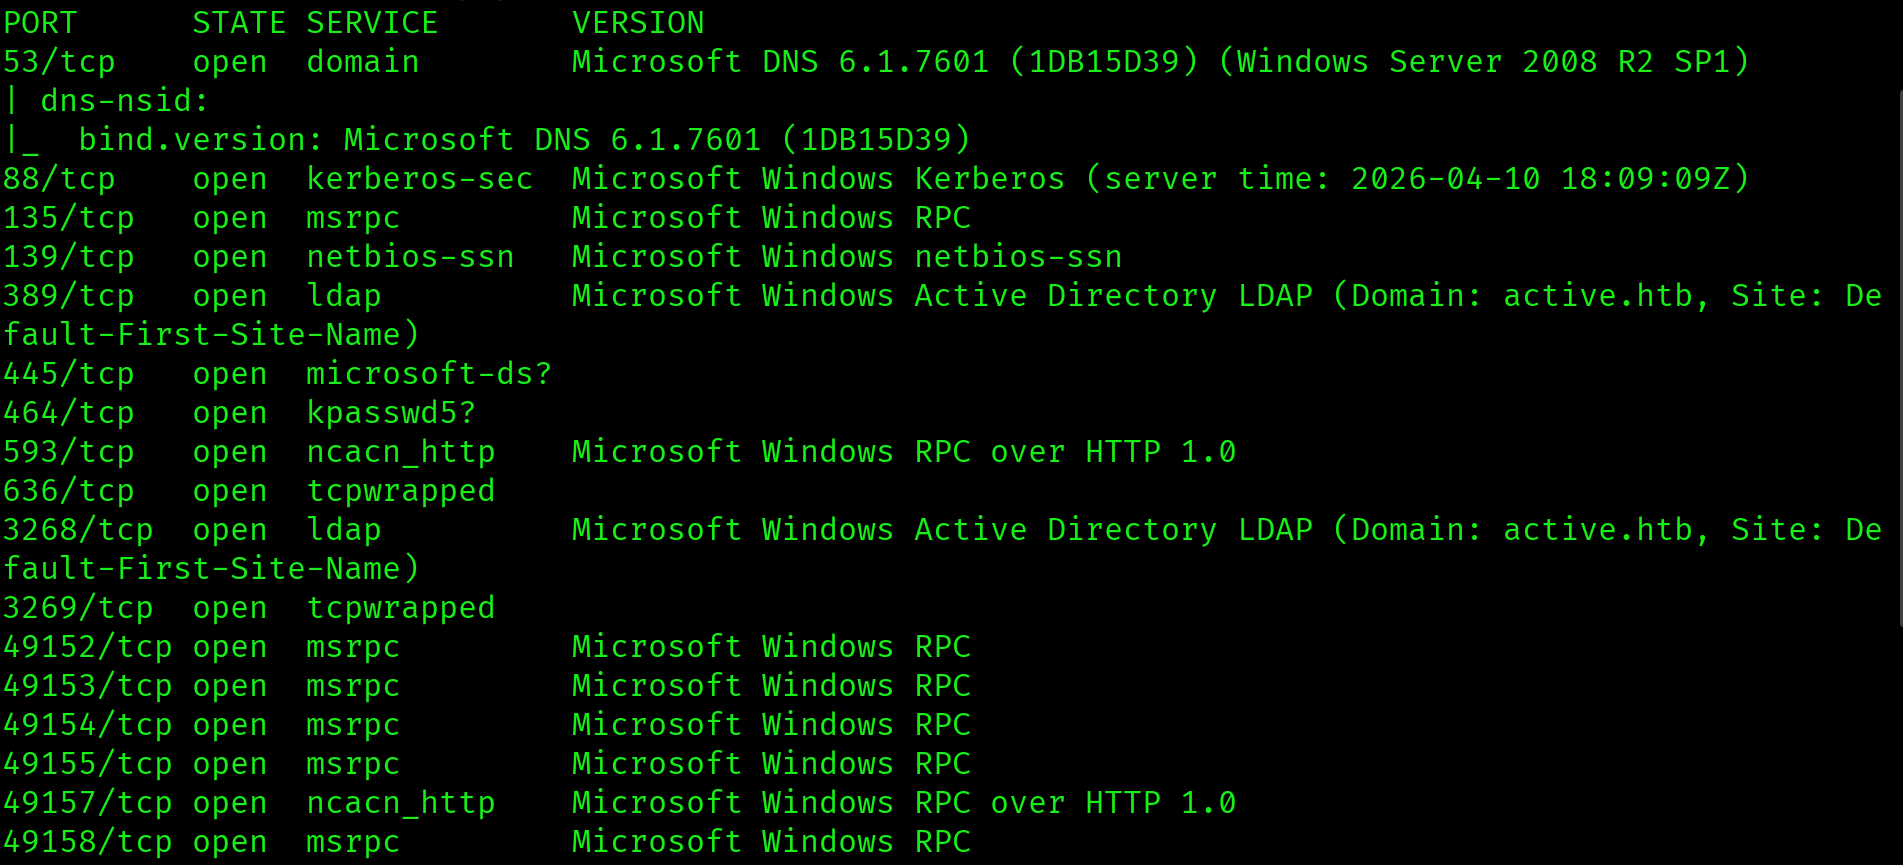This screenshot has width=1903, height=865.
Task: Click the 636/tcp port entry
Action: [68, 491]
